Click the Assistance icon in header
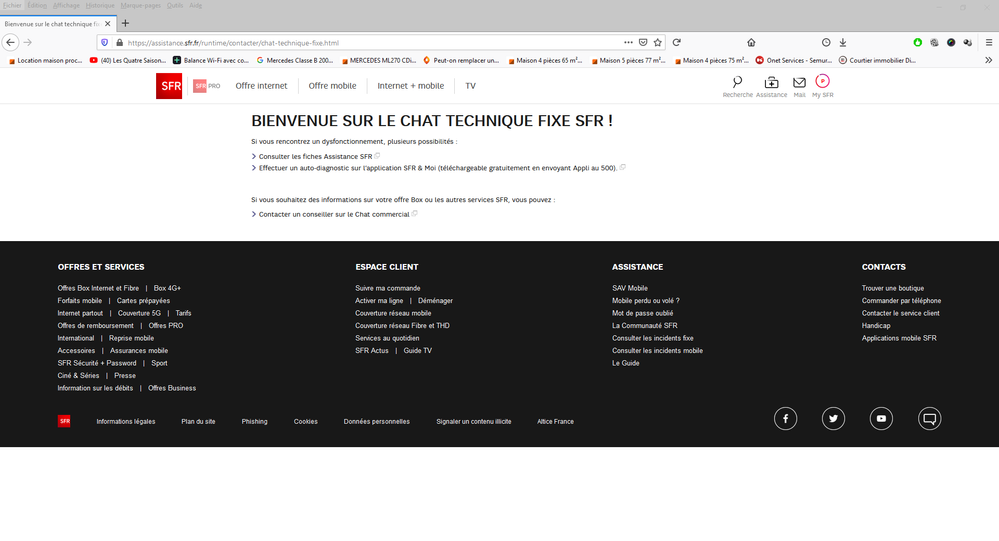 point(771,83)
